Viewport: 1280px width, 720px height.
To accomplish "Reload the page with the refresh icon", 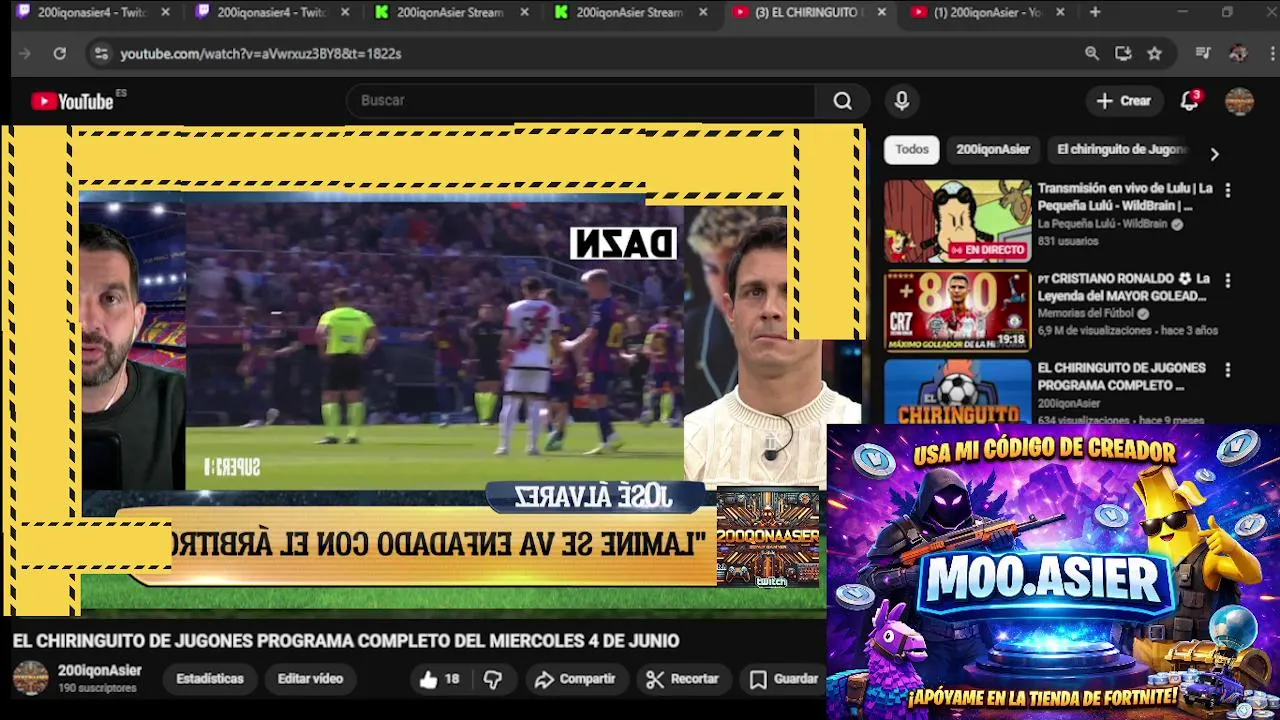I will (x=60, y=54).
